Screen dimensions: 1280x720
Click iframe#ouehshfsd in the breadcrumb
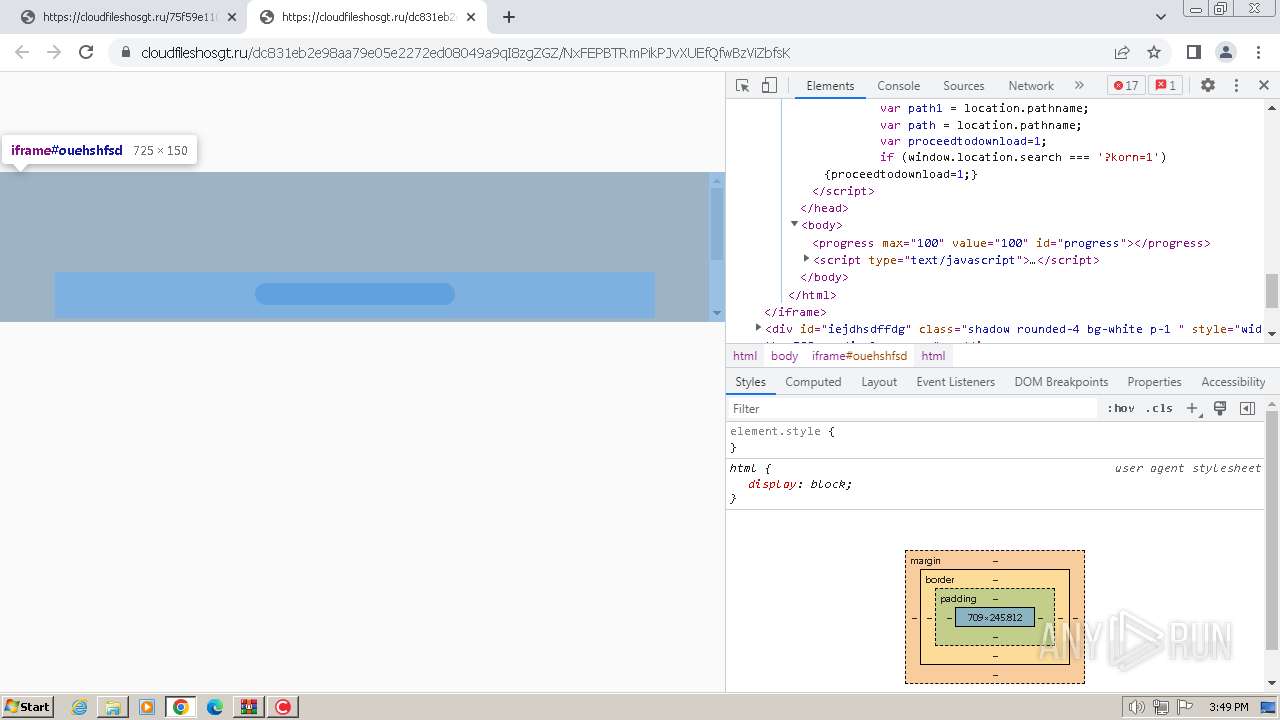point(859,356)
